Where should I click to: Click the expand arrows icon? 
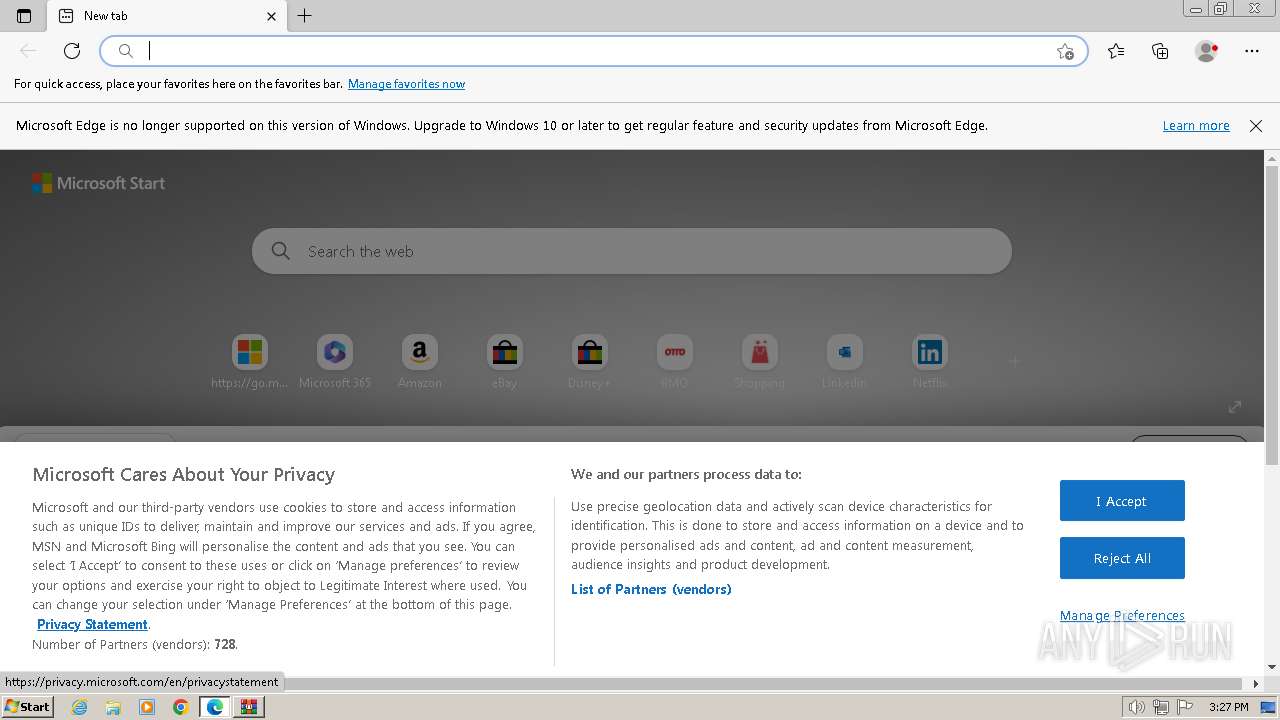(x=1235, y=406)
